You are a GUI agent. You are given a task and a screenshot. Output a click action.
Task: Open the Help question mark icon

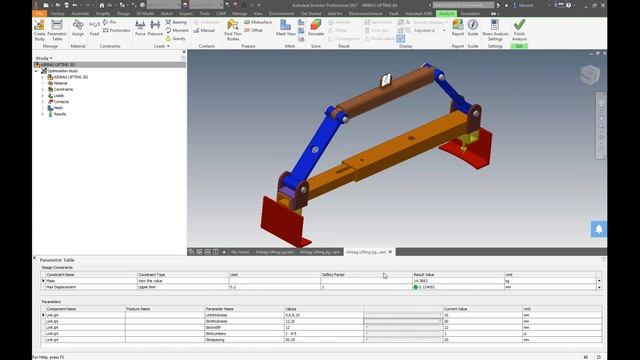568,5
